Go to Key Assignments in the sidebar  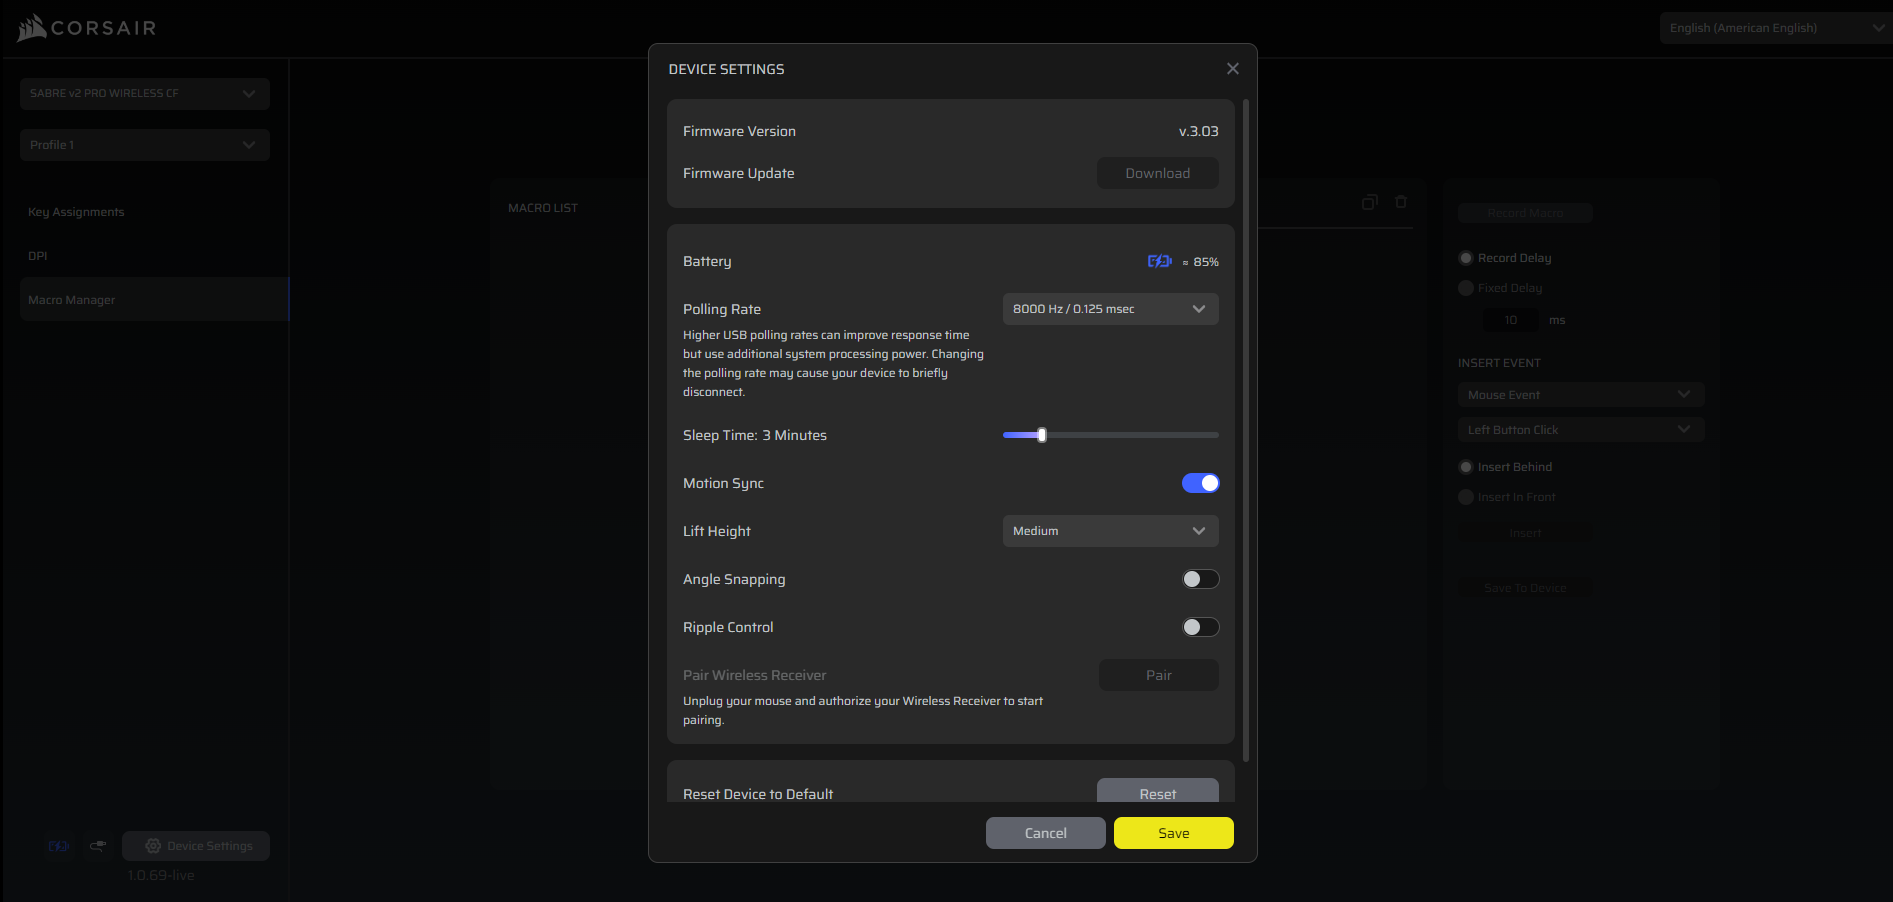click(x=76, y=212)
